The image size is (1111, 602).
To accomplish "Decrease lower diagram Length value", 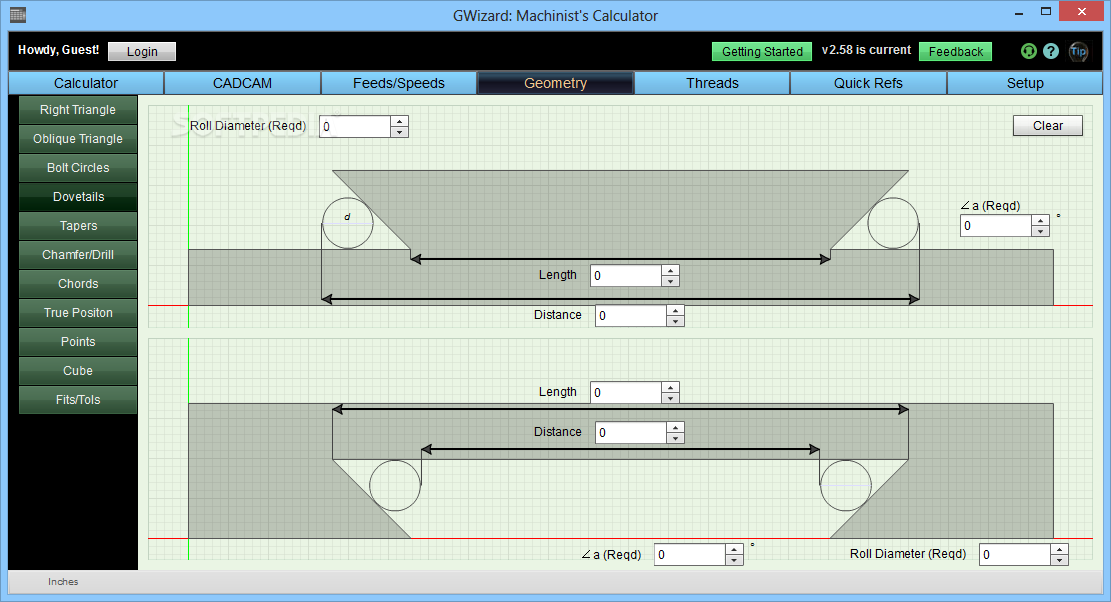I will tap(670, 398).
